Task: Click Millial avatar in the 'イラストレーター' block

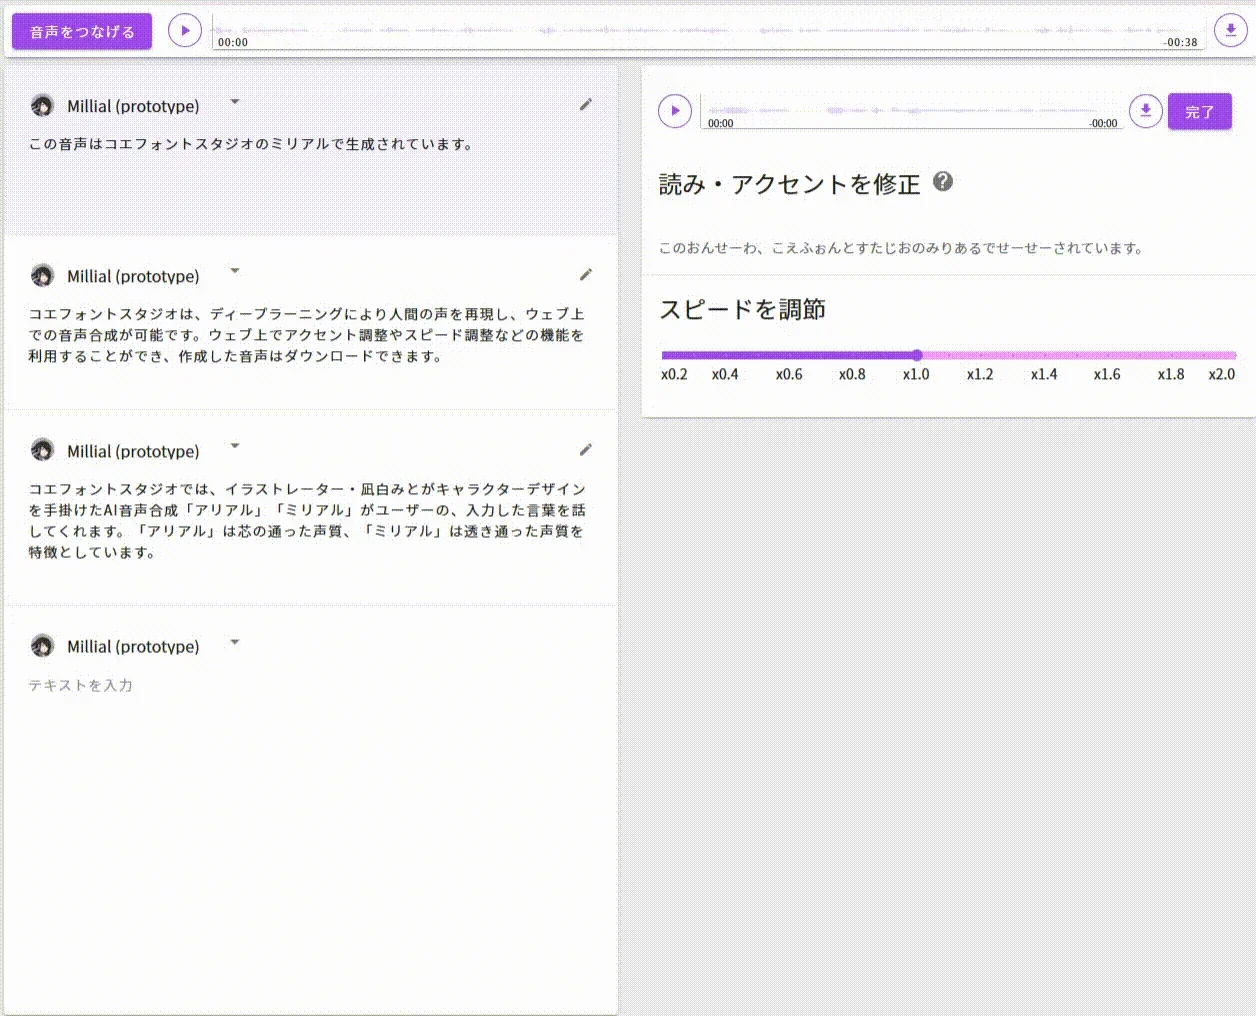Action: pyautogui.click(x=42, y=451)
